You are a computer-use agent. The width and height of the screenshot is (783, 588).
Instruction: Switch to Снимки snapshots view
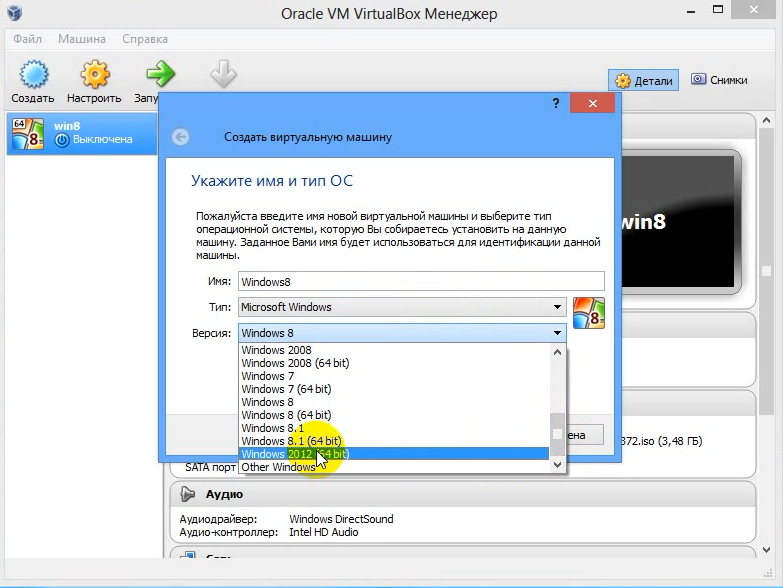coord(719,80)
